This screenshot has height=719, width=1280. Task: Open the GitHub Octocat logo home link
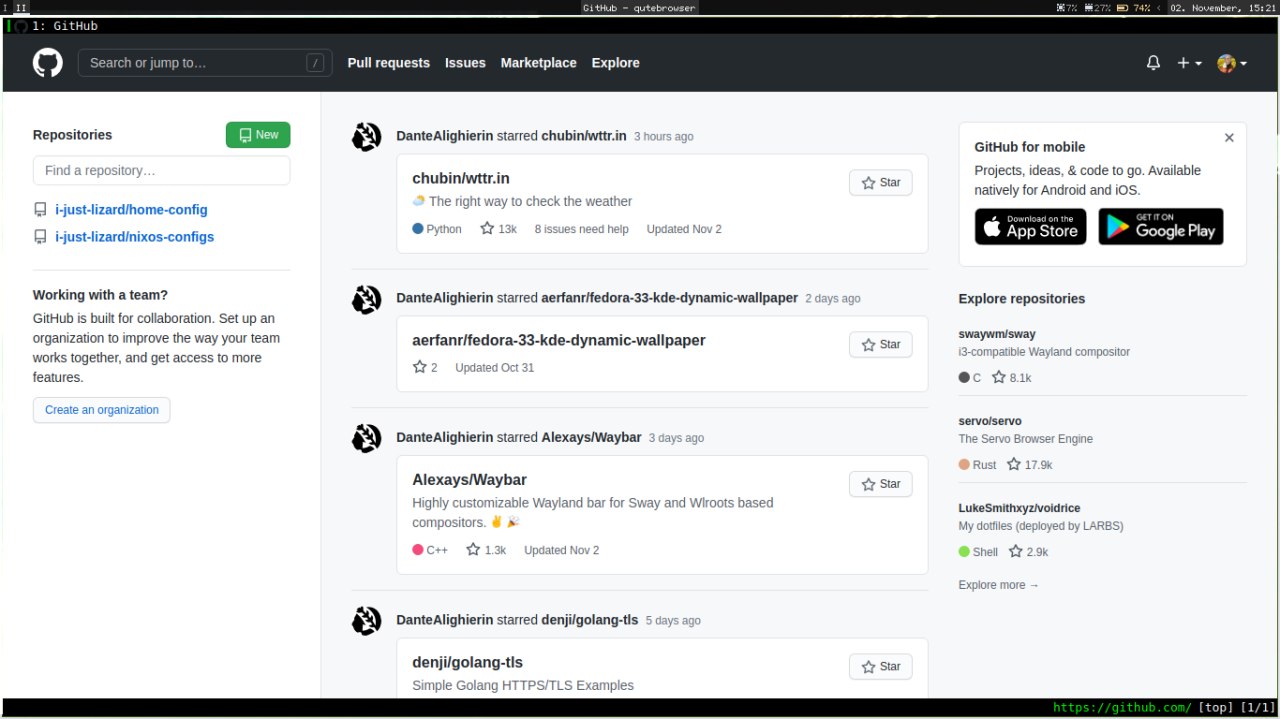(x=47, y=63)
